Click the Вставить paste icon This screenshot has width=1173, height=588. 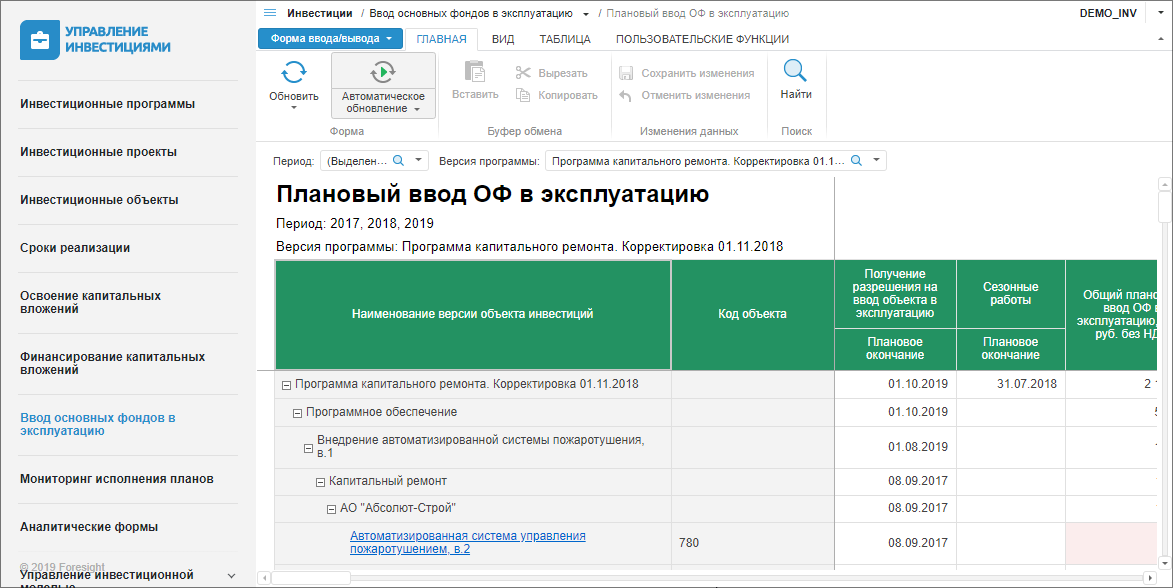tap(475, 72)
